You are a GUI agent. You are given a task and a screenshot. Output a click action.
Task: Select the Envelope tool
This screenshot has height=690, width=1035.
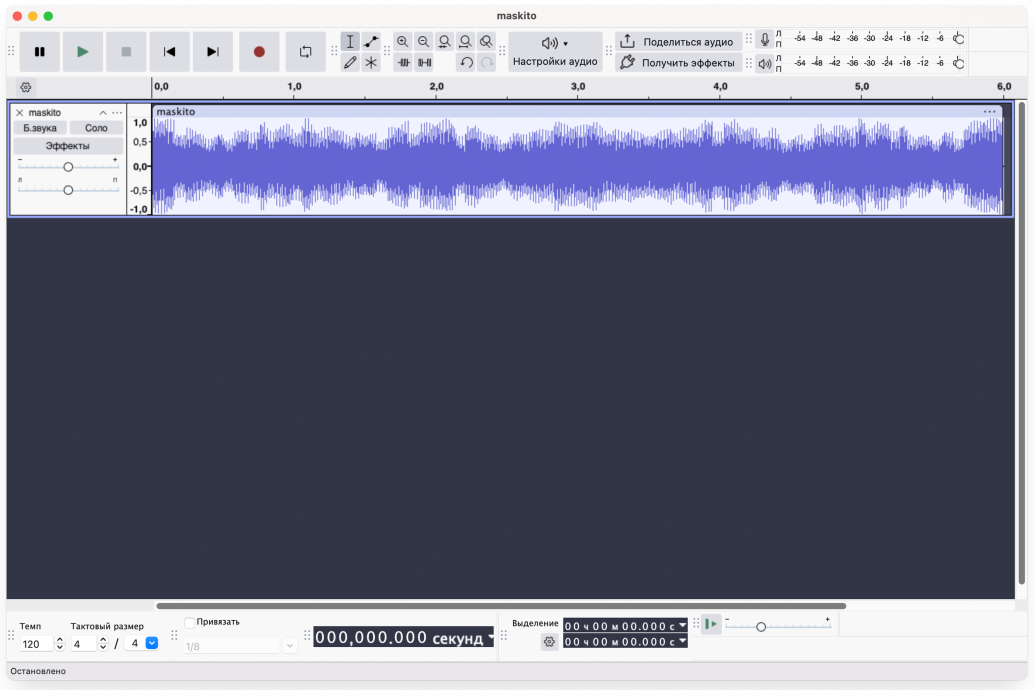pos(371,42)
